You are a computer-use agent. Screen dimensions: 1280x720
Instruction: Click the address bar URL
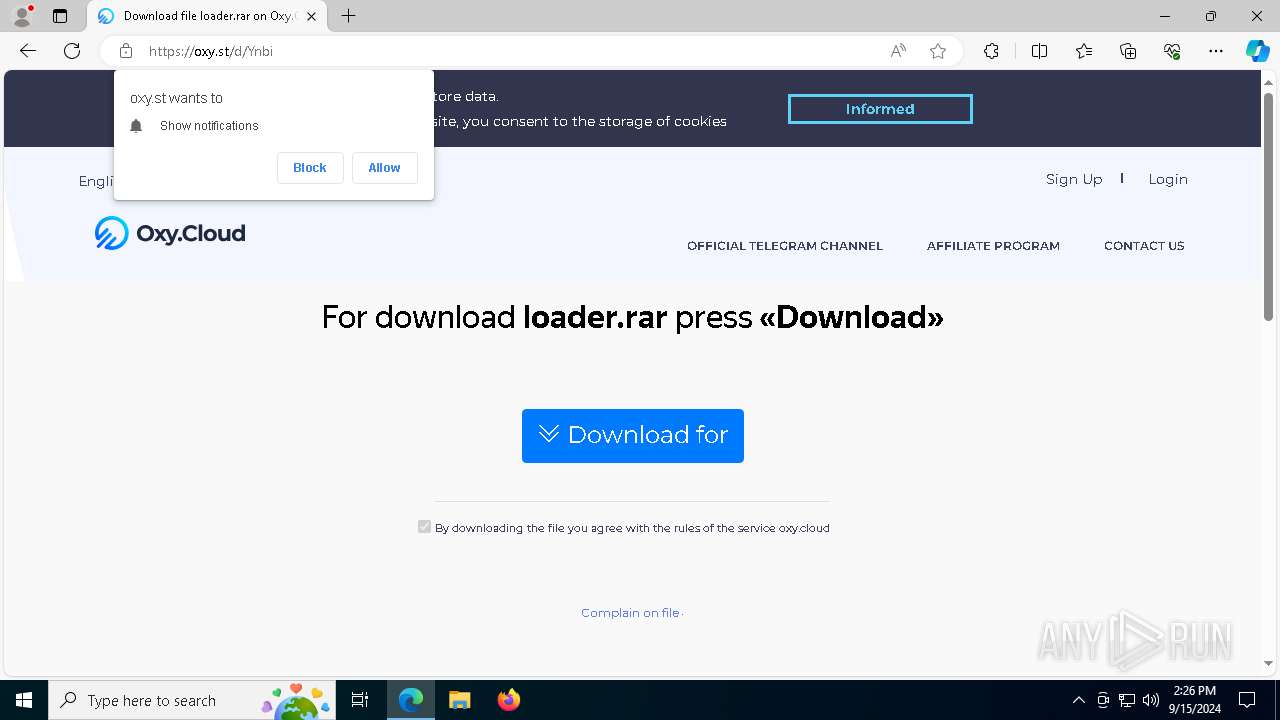211,51
